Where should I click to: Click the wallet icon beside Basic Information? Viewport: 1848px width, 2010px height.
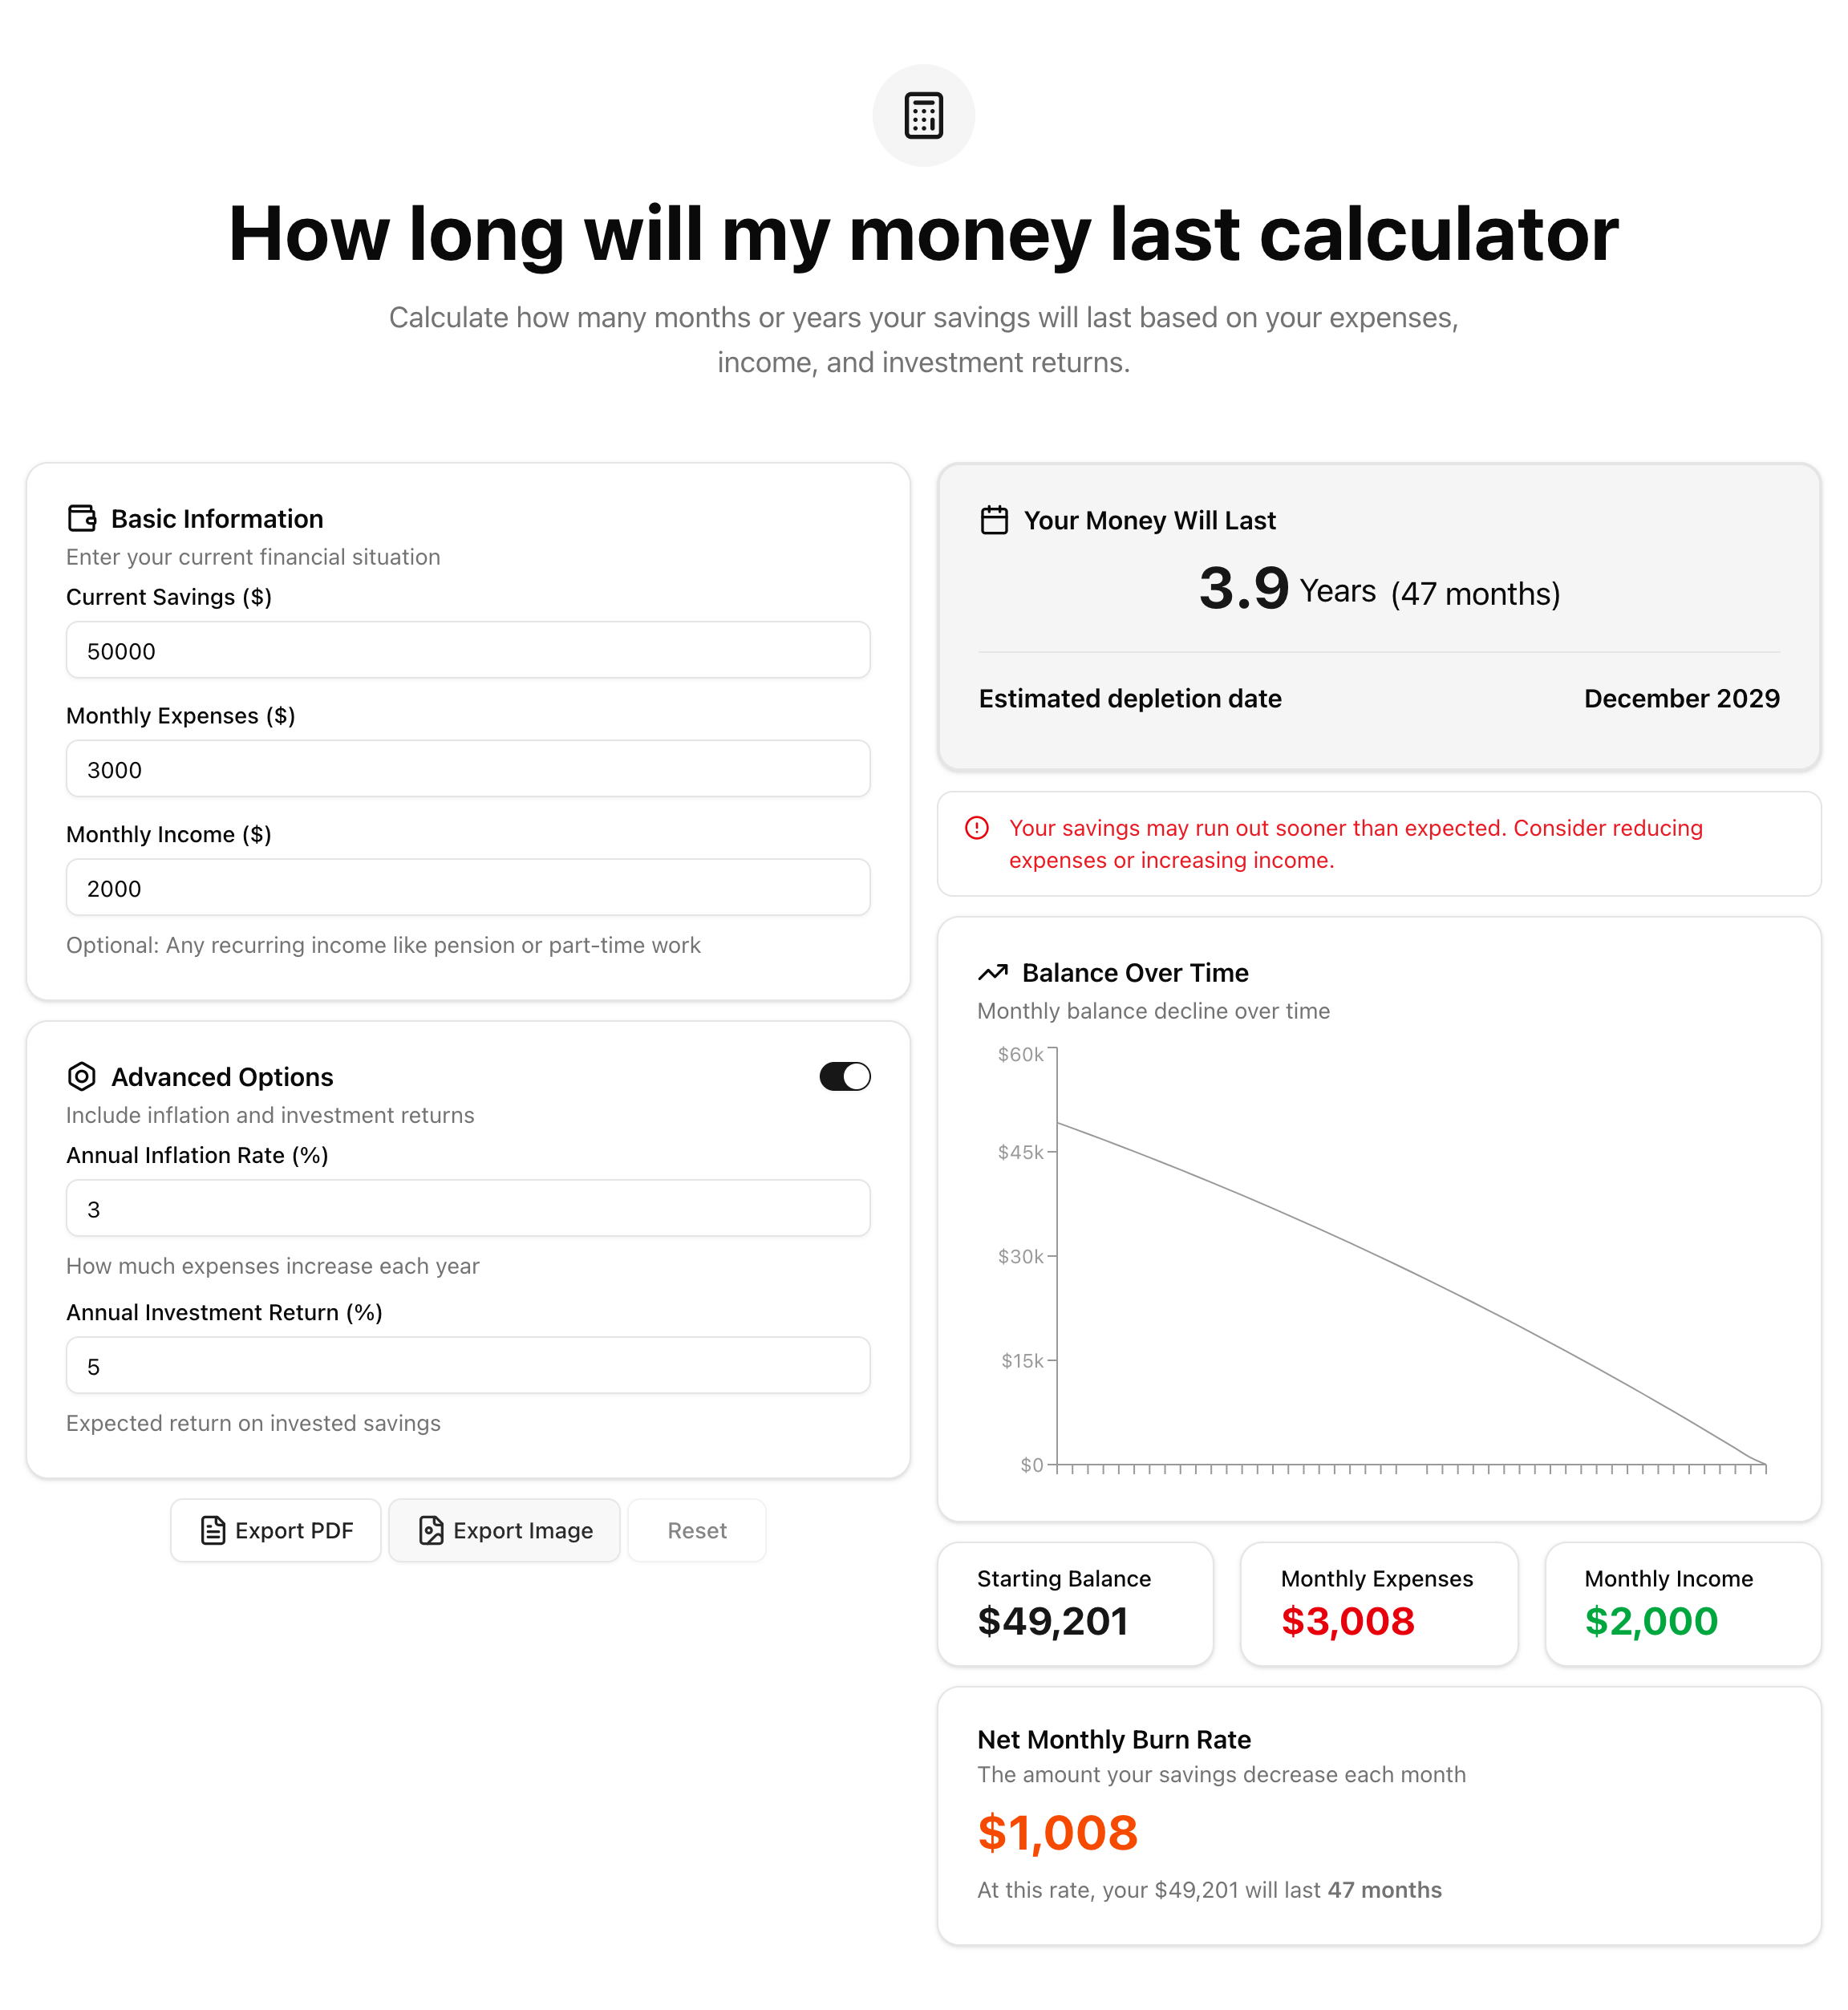tap(81, 517)
